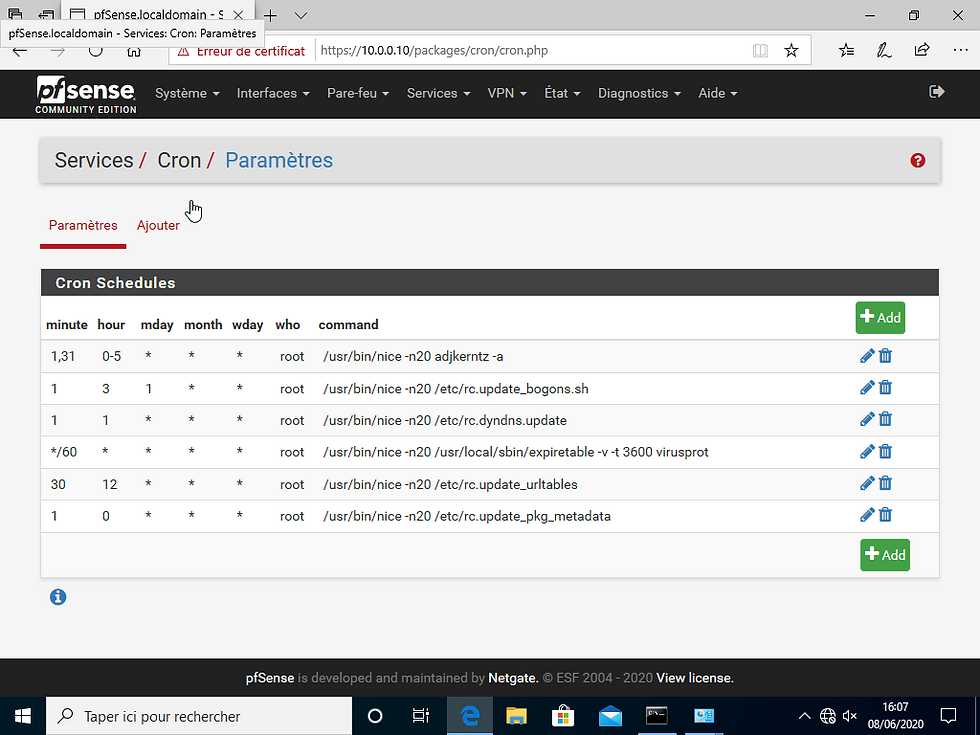The width and height of the screenshot is (980, 735).
Task: Open the Windows notification center
Action: coord(948,716)
